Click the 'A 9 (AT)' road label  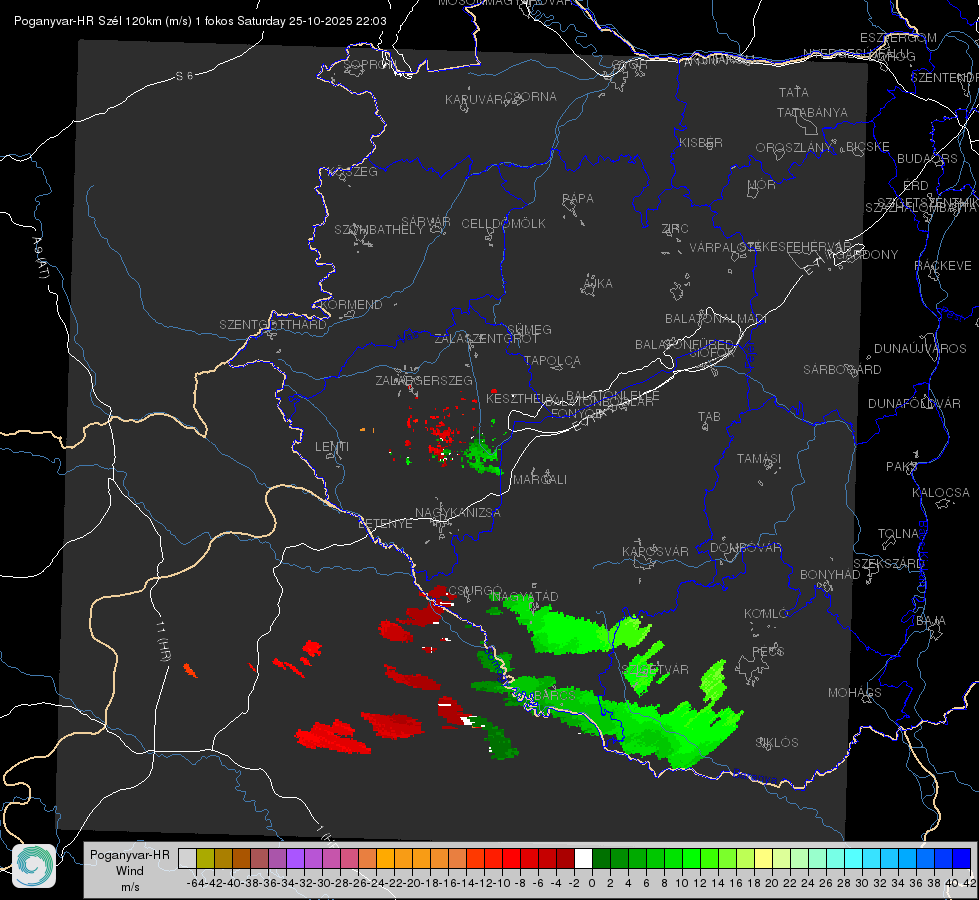pyautogui.click(x=39, y=258)
